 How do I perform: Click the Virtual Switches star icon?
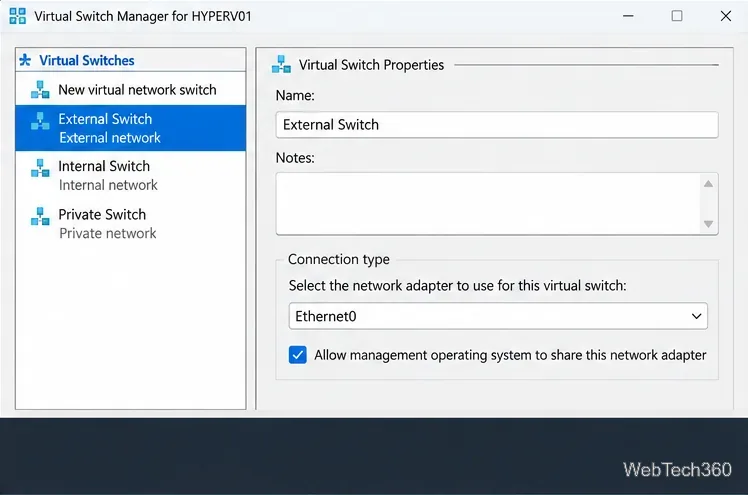(25, 60)
